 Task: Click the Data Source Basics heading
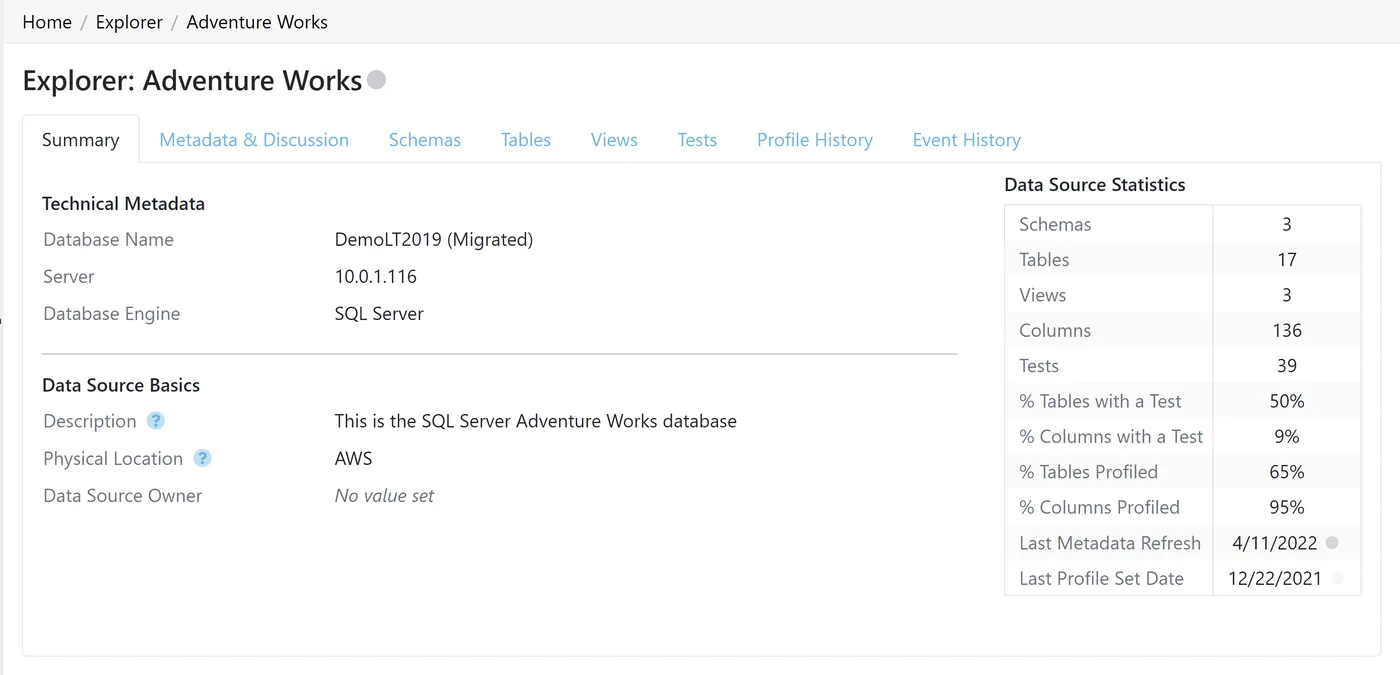click(121, 385)
